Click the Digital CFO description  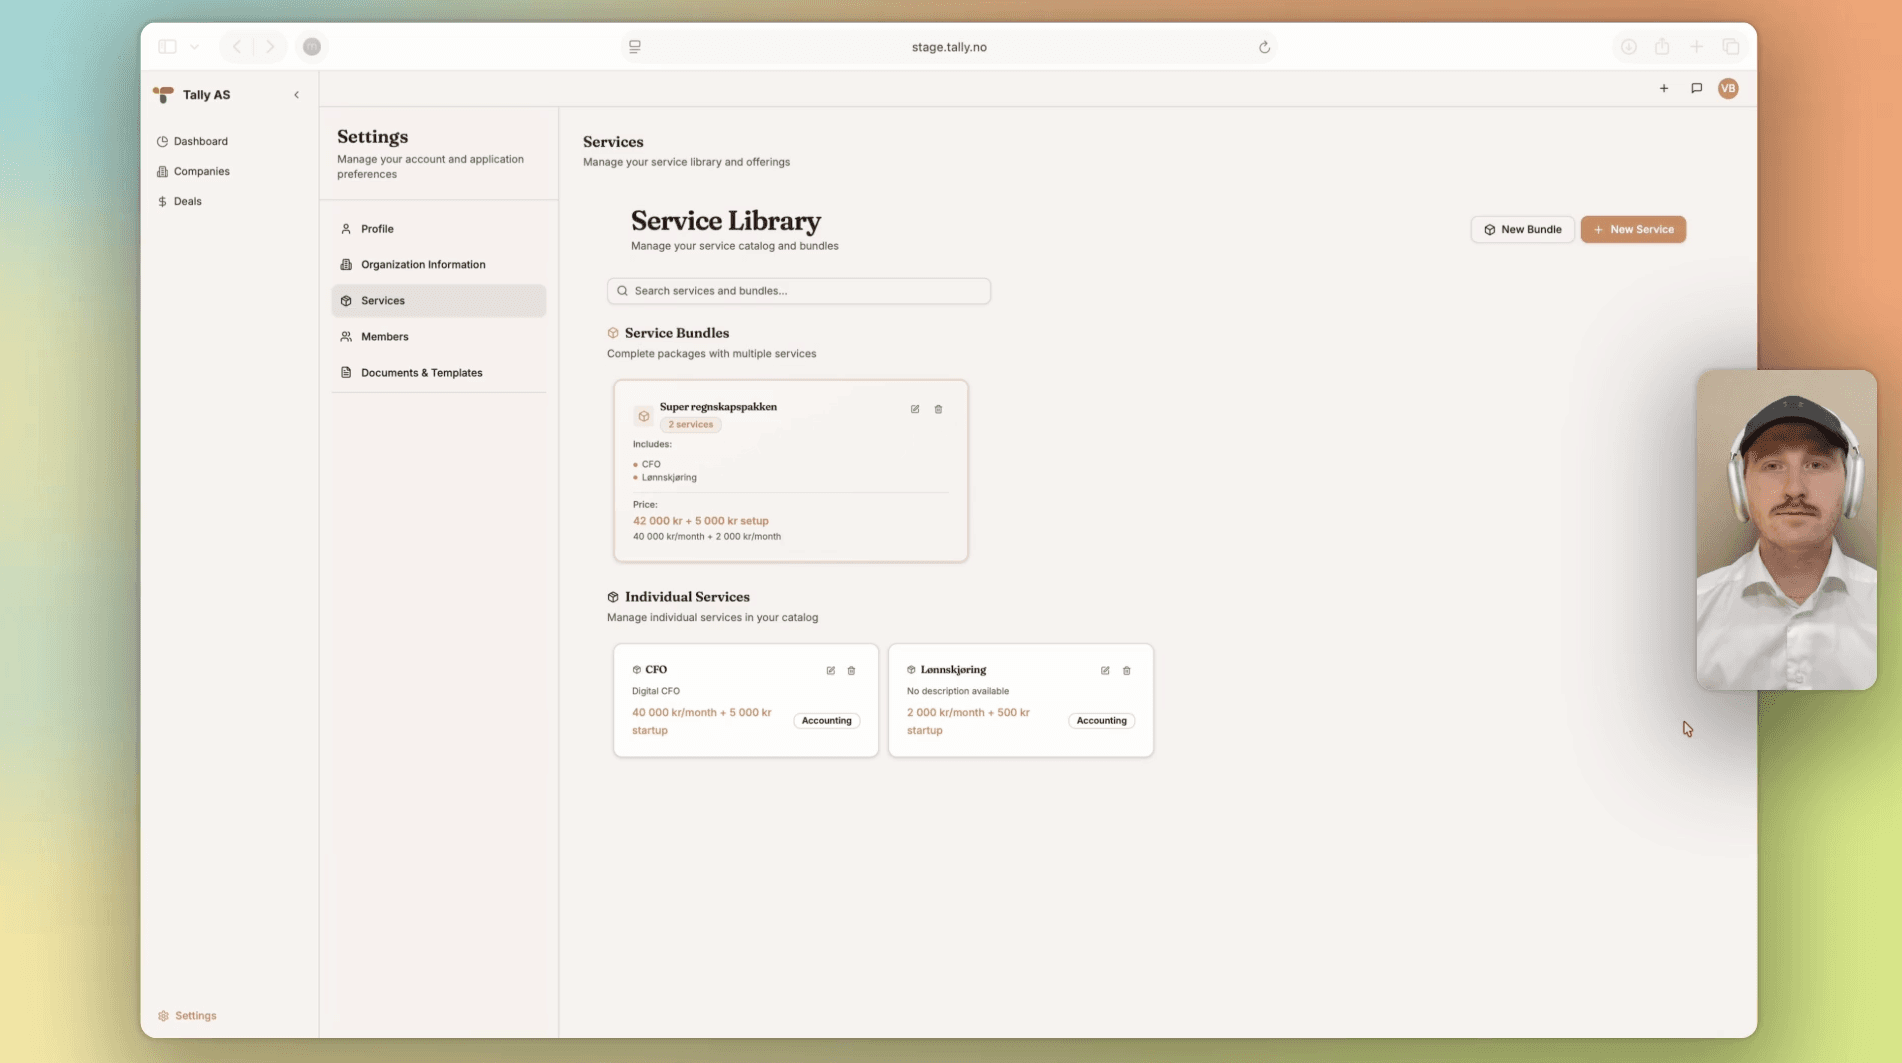(656, 691)
